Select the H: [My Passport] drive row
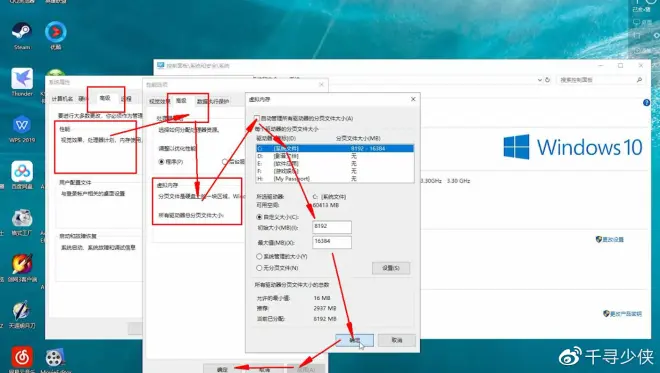The width and height of the screenshot is (660, 373). coord(335,179)
